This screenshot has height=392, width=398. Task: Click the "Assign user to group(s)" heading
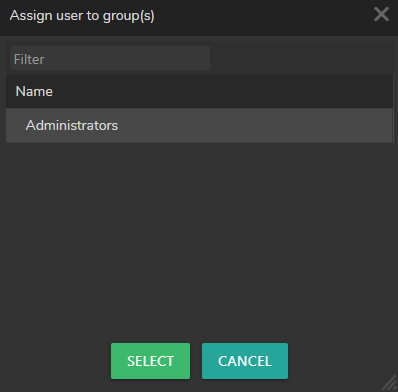coord(82,16)
